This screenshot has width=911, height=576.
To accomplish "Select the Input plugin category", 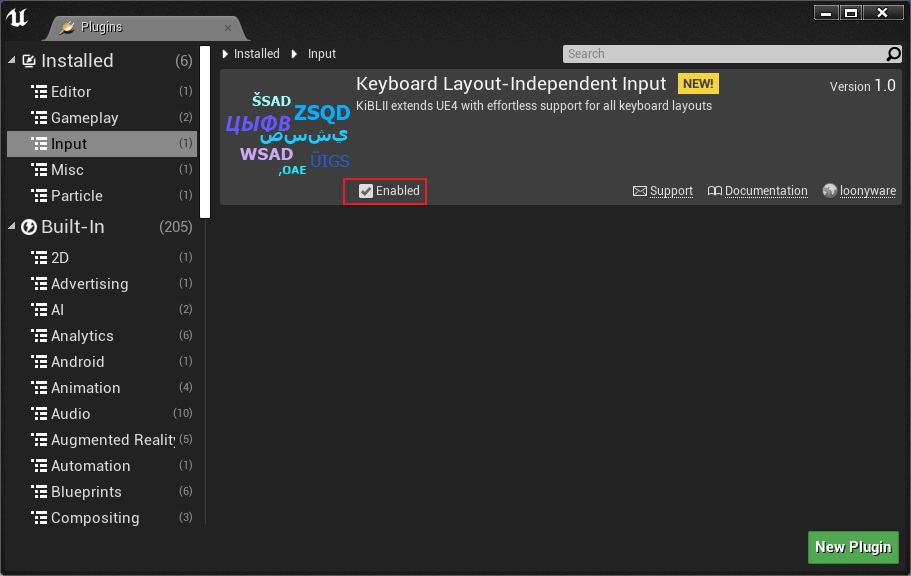I will click(102, 144).
